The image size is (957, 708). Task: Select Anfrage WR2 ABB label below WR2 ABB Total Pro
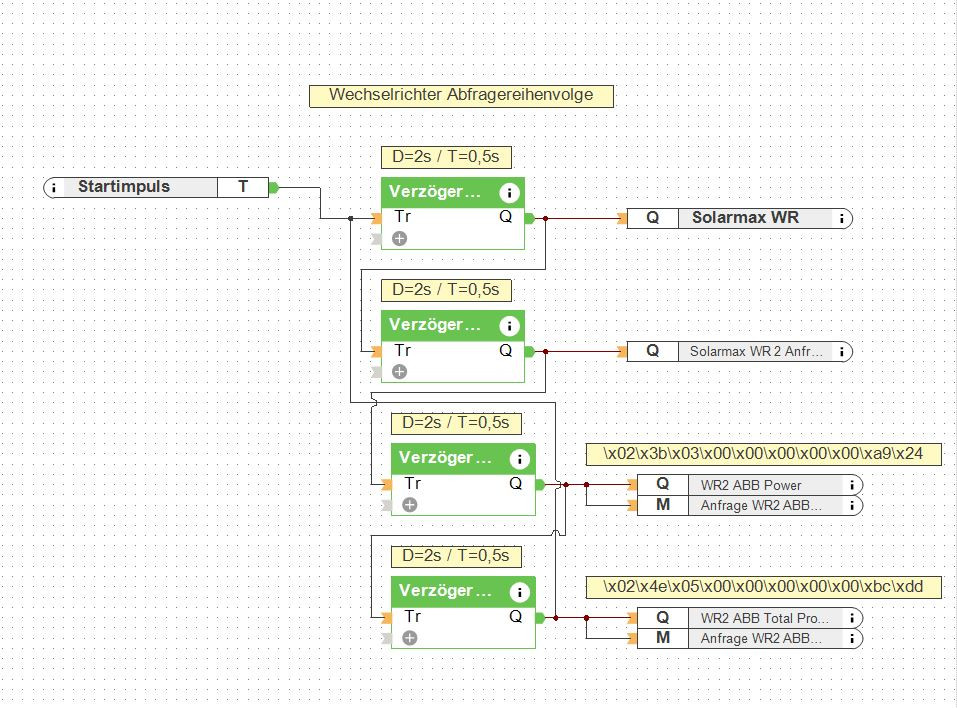coord(761,638)
